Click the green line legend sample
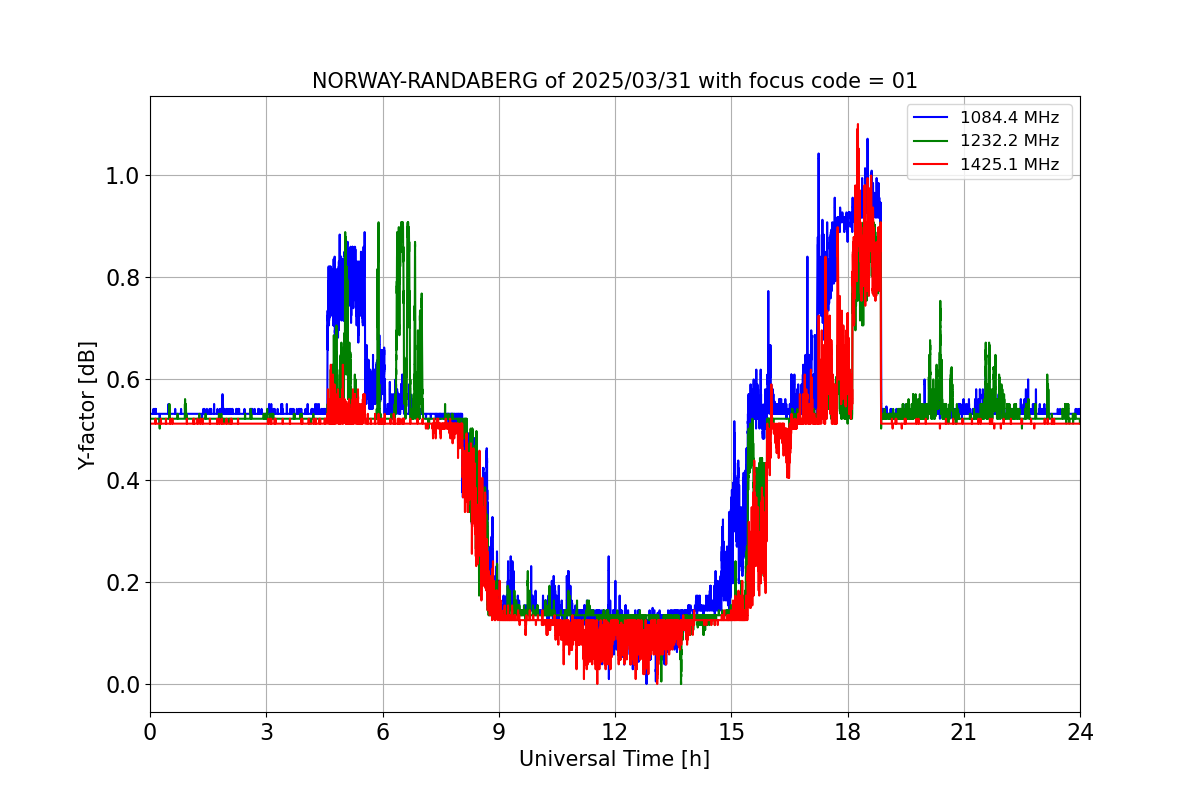The height and width of the screenshot is (800, 1200). [x=931, y=142]
